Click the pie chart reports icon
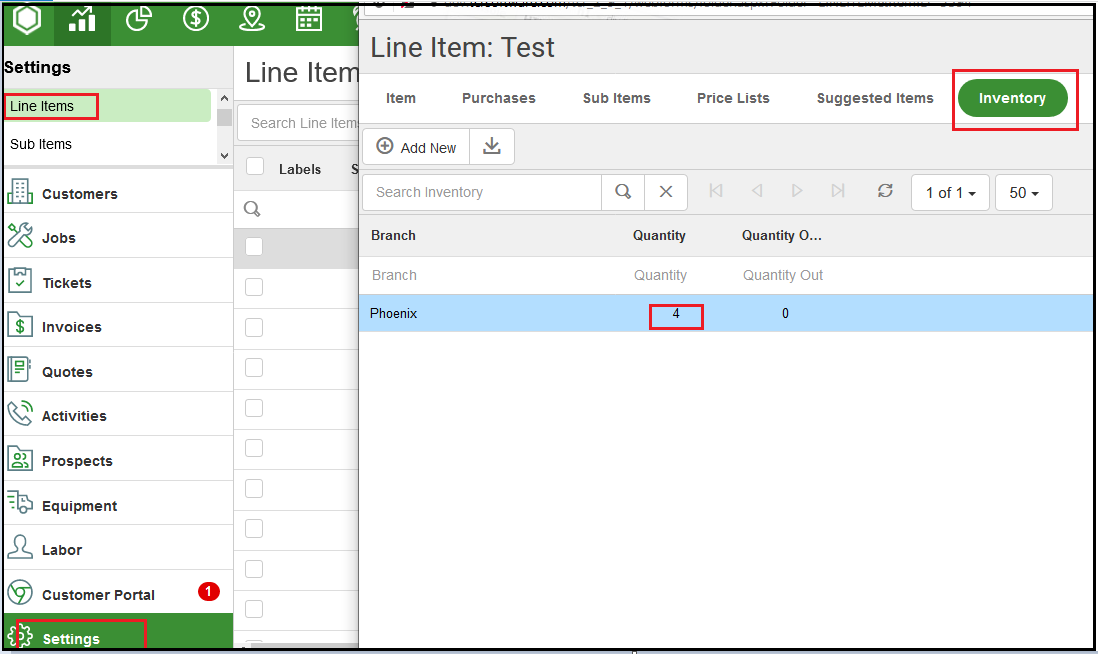The image size is (1098, 654). coord(139,19)
